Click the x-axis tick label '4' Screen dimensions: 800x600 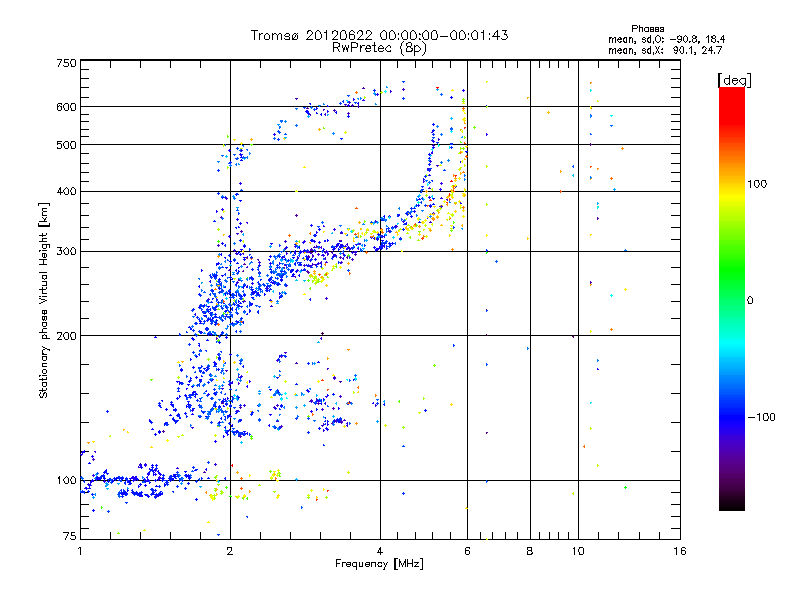click(380, 551)
